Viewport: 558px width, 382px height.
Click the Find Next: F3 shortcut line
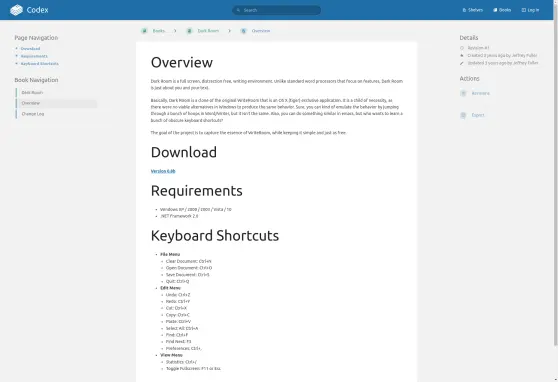click(178, 342)
